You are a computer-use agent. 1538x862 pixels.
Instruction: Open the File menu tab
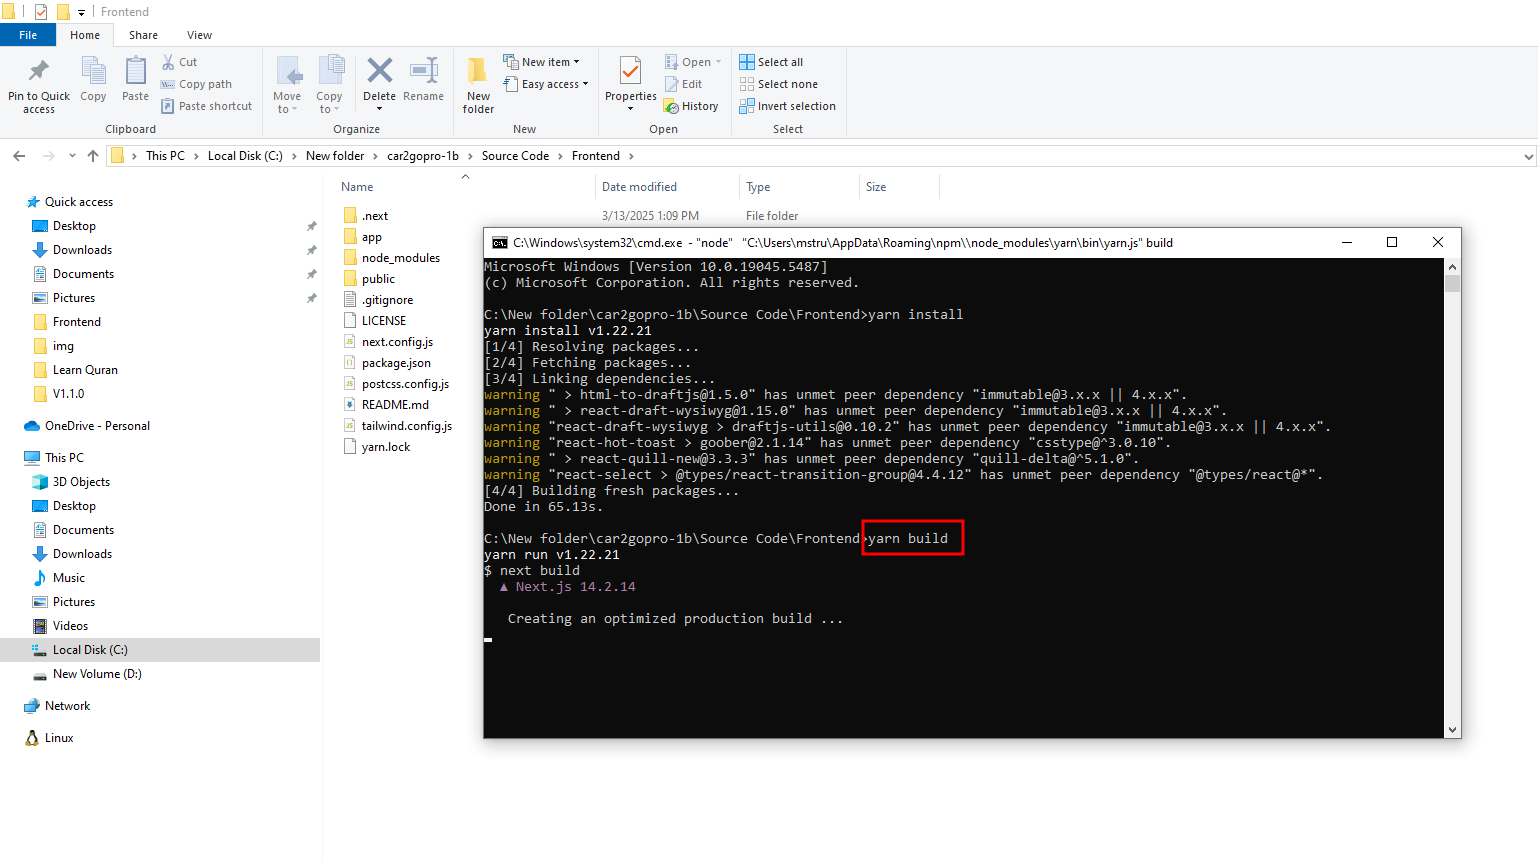(x=28, y=35)
